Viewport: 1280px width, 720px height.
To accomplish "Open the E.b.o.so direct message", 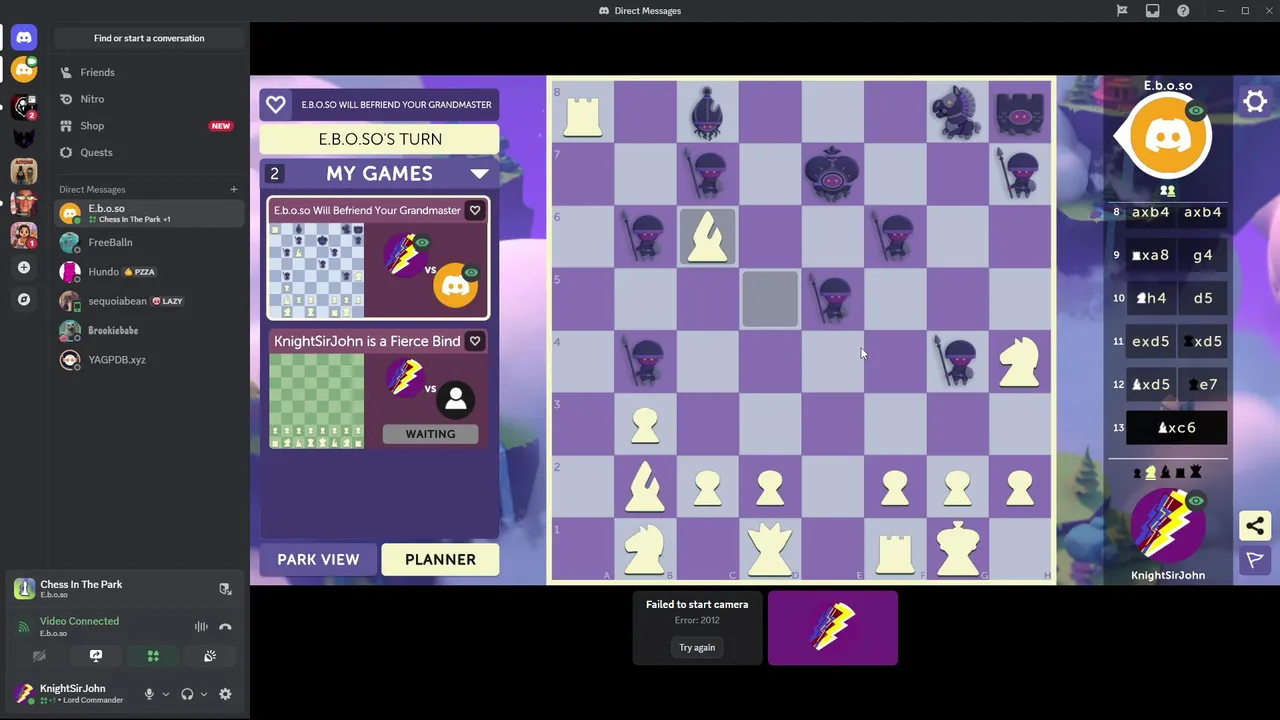I will click(x=149, y=213).
